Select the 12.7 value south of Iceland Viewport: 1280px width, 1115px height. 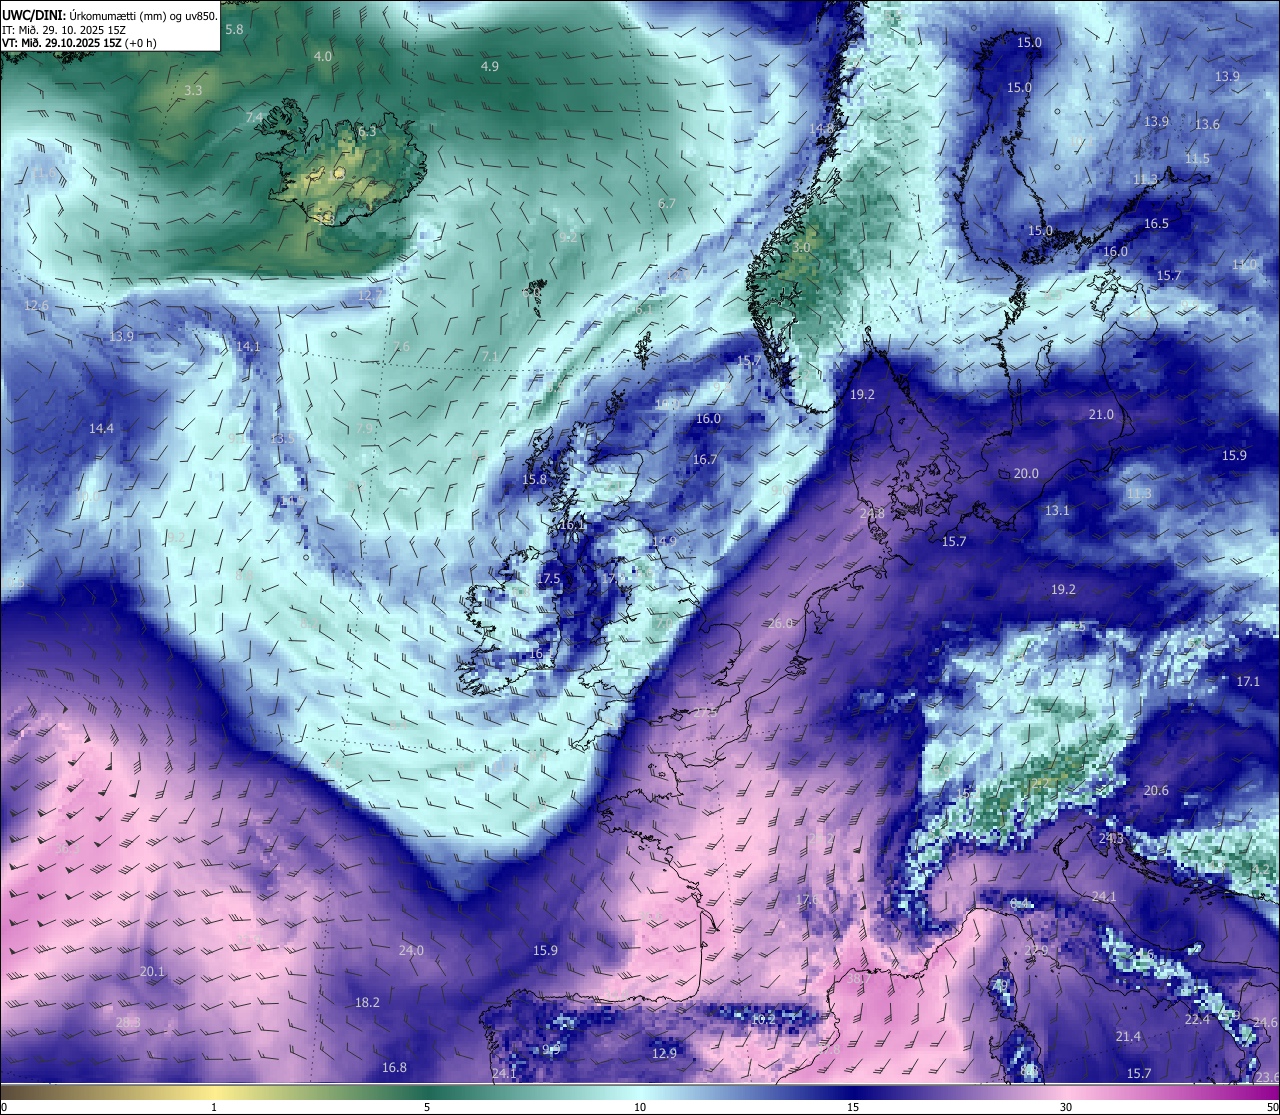click(370, 296)
